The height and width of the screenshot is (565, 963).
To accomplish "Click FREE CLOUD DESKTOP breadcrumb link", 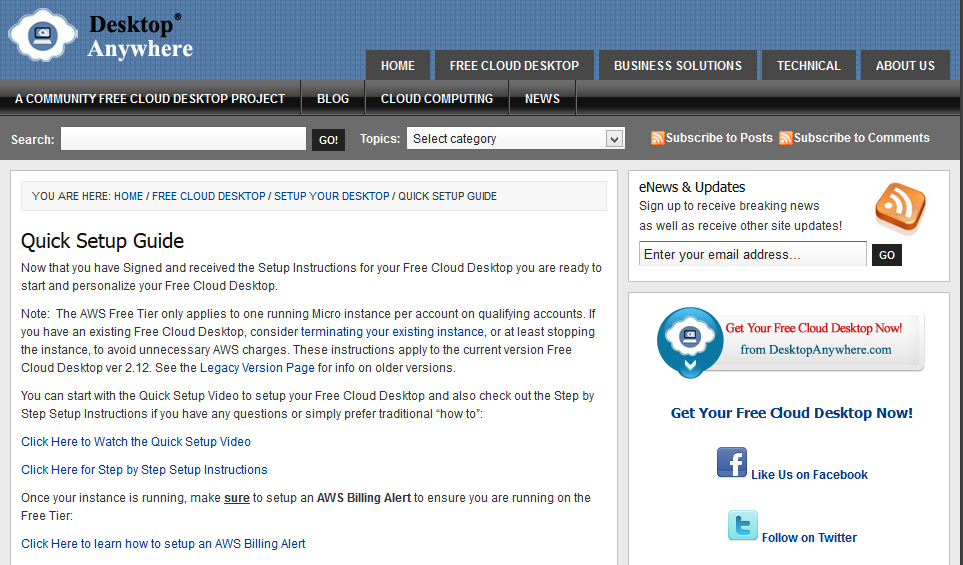I will (208, 197).
